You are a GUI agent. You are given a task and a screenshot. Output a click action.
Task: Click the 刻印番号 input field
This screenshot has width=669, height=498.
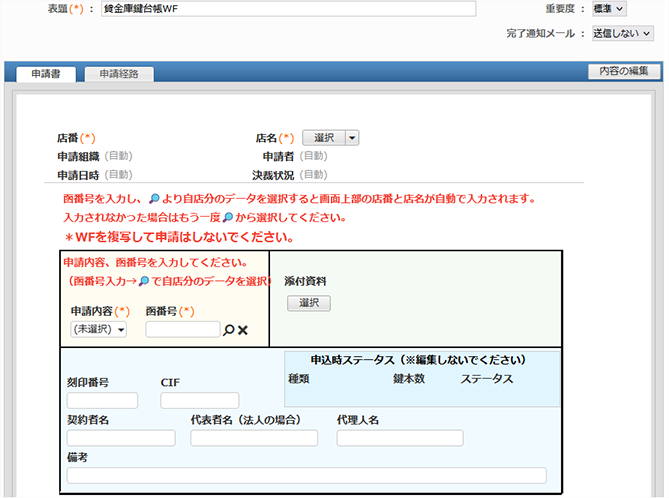click(102, 401)
